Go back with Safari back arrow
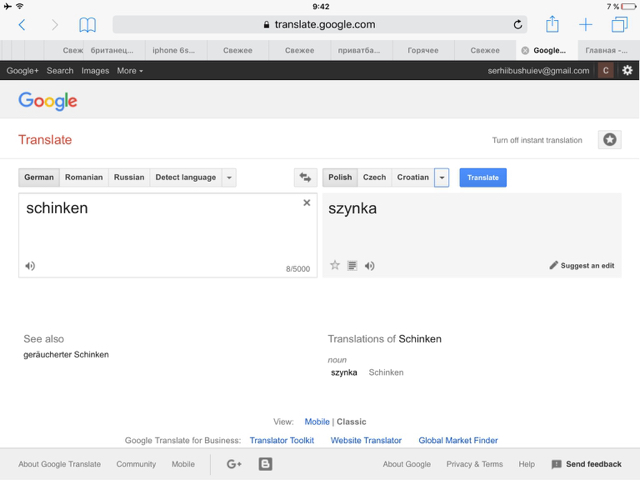Image resolution: width=640 pixels, height=480 pixels. tap(22, 25)
